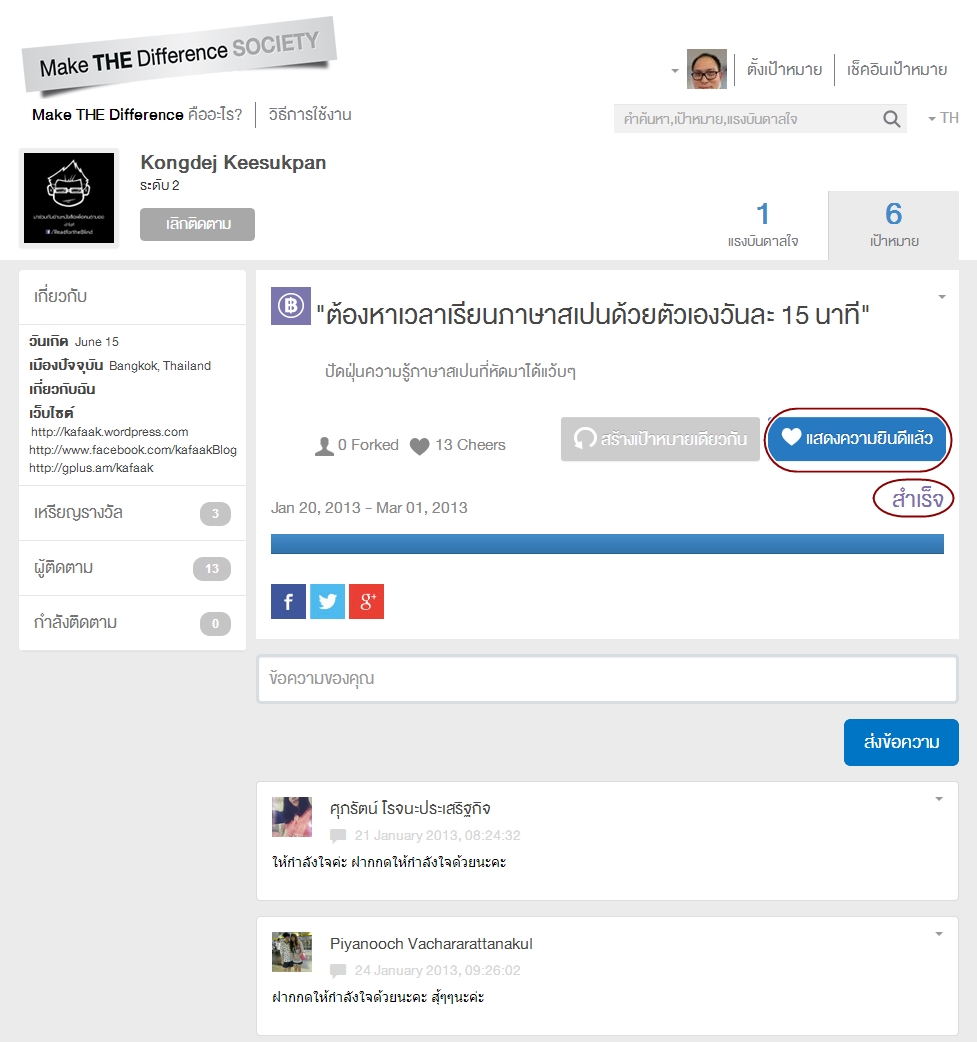Open Make THE Difference คืออะไร? link
The height and width of the screenshot is (1042, 977).
click(x=137, y=114)
